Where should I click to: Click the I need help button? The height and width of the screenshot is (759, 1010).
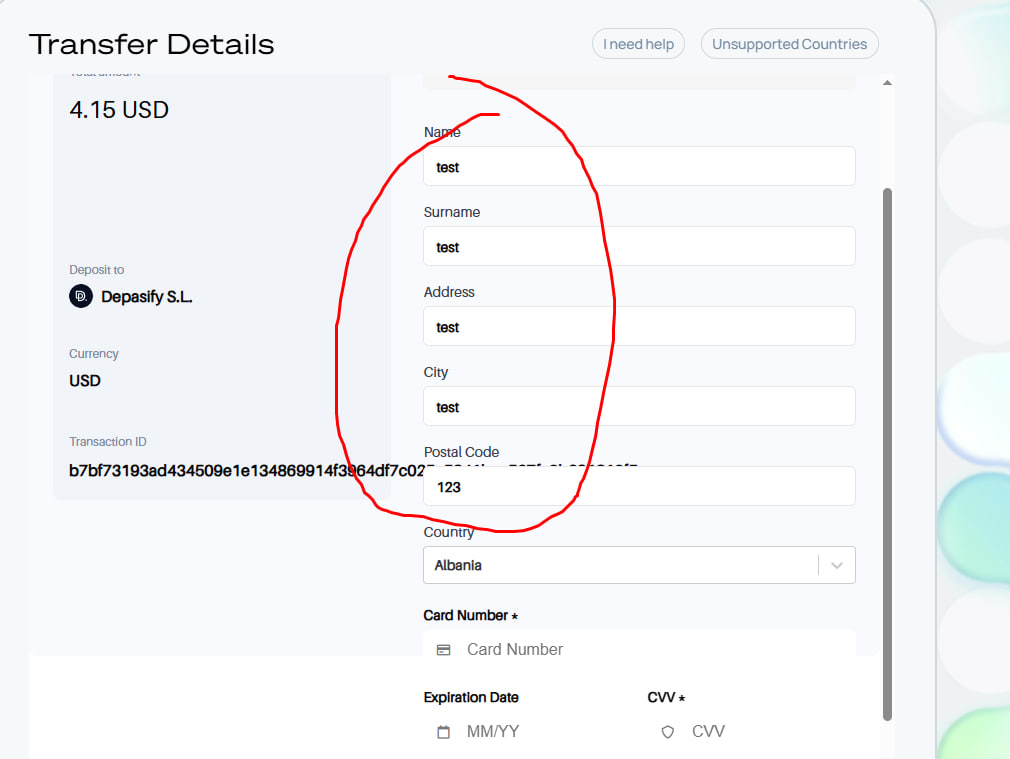click(x=638, y=44)
